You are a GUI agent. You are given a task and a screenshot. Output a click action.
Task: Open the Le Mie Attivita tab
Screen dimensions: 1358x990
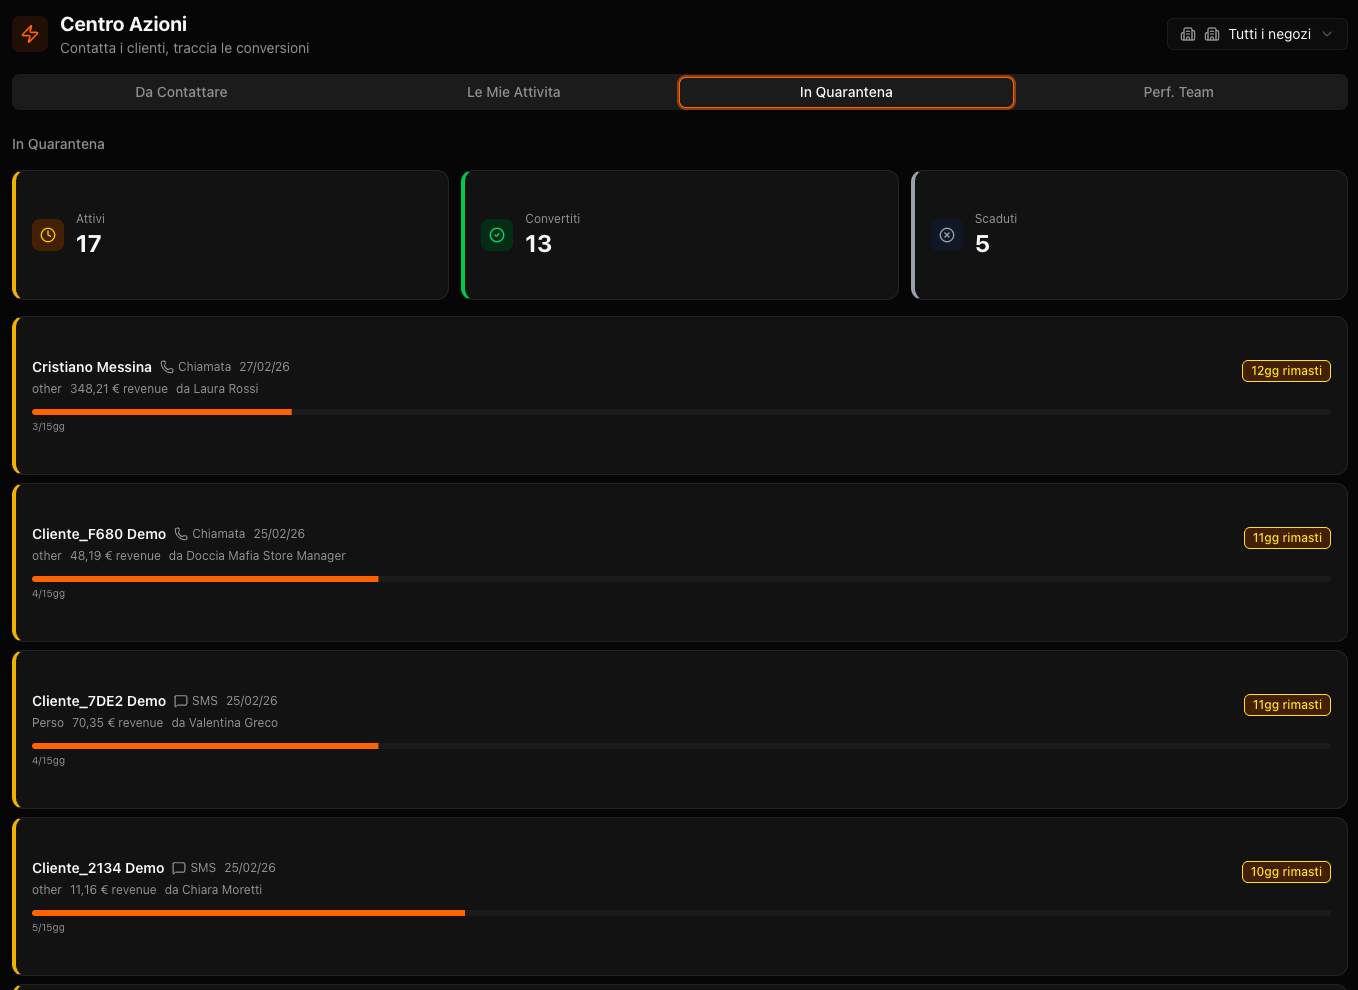[x=513, y=92]
